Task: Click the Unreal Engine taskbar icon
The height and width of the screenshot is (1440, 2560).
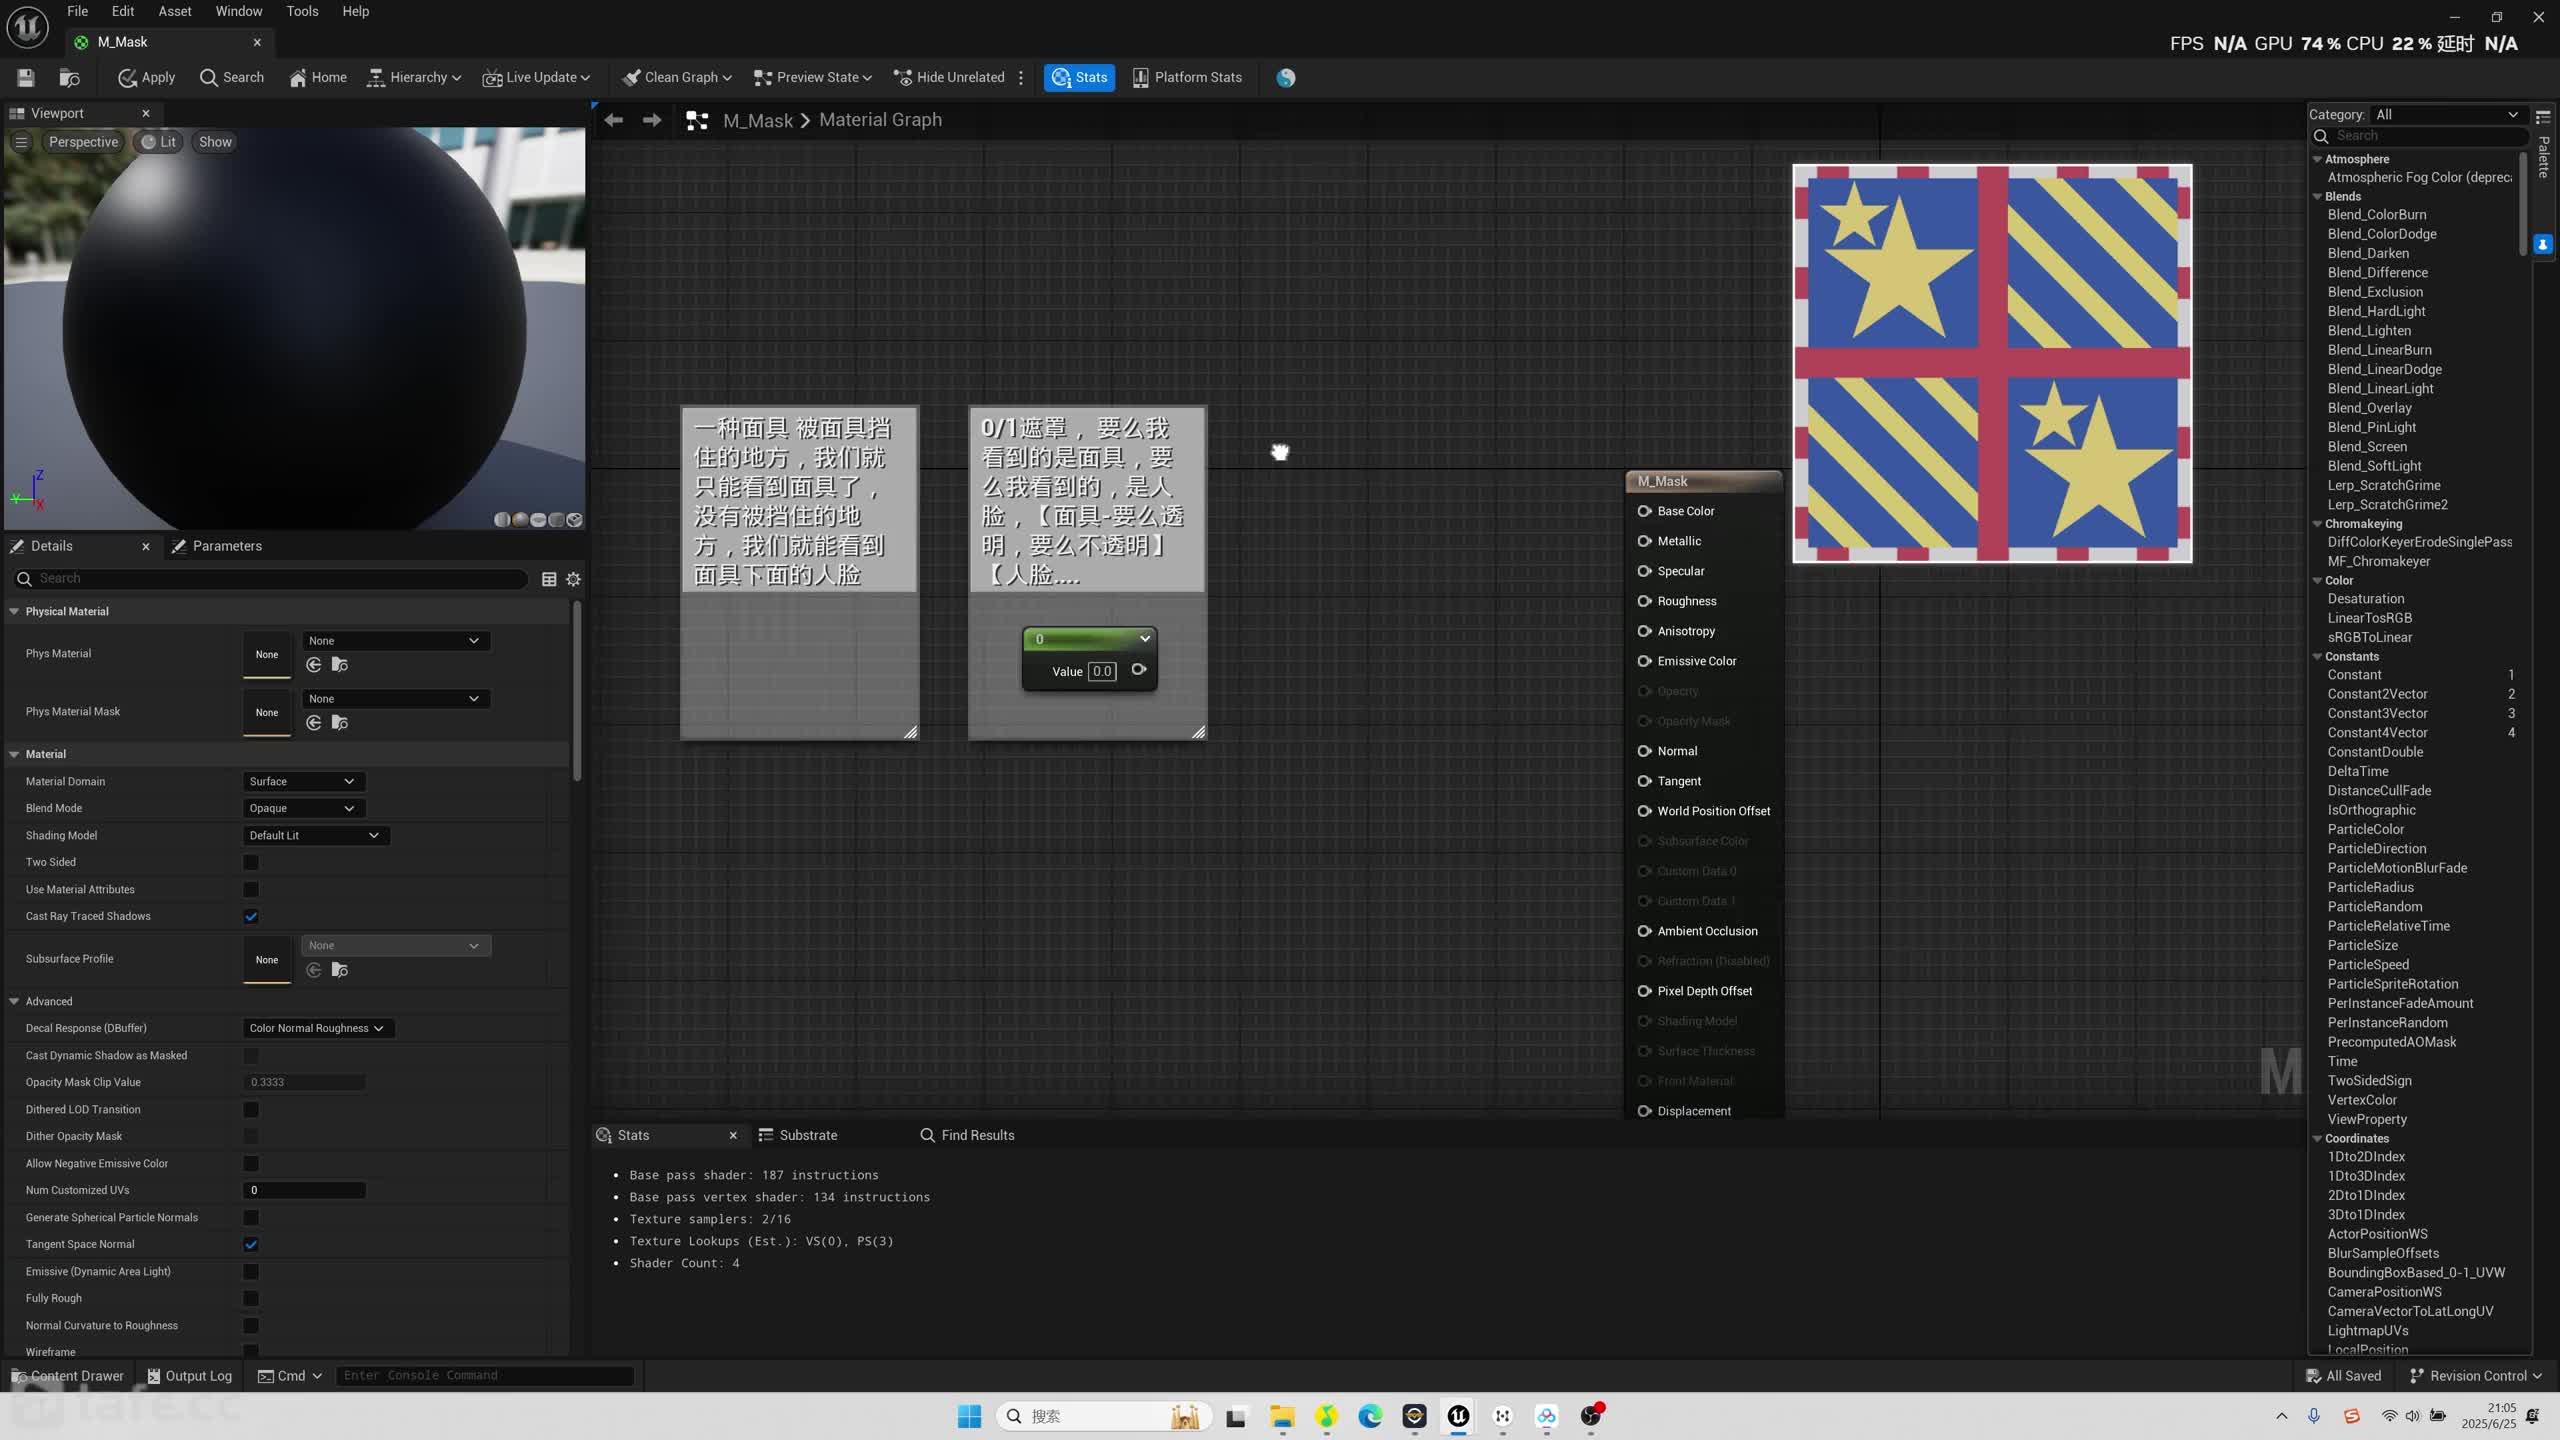Action: (1458, 1416)
